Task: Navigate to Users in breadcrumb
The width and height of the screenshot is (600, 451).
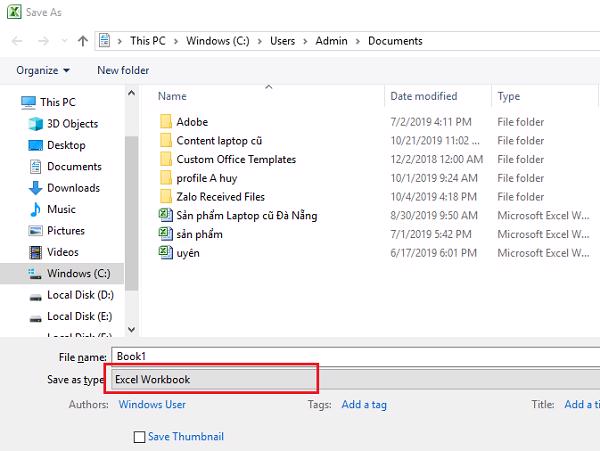Action: click(x=282, y=41)
